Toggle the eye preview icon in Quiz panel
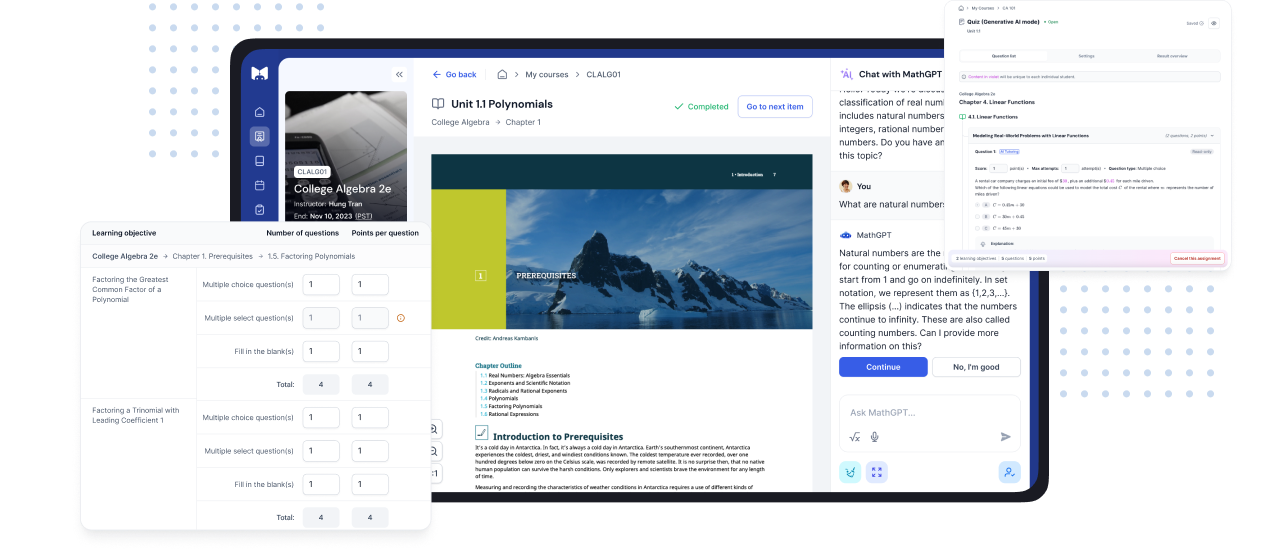The width and height of the screenshot is (1280, 551). [x=1214, y=22]
